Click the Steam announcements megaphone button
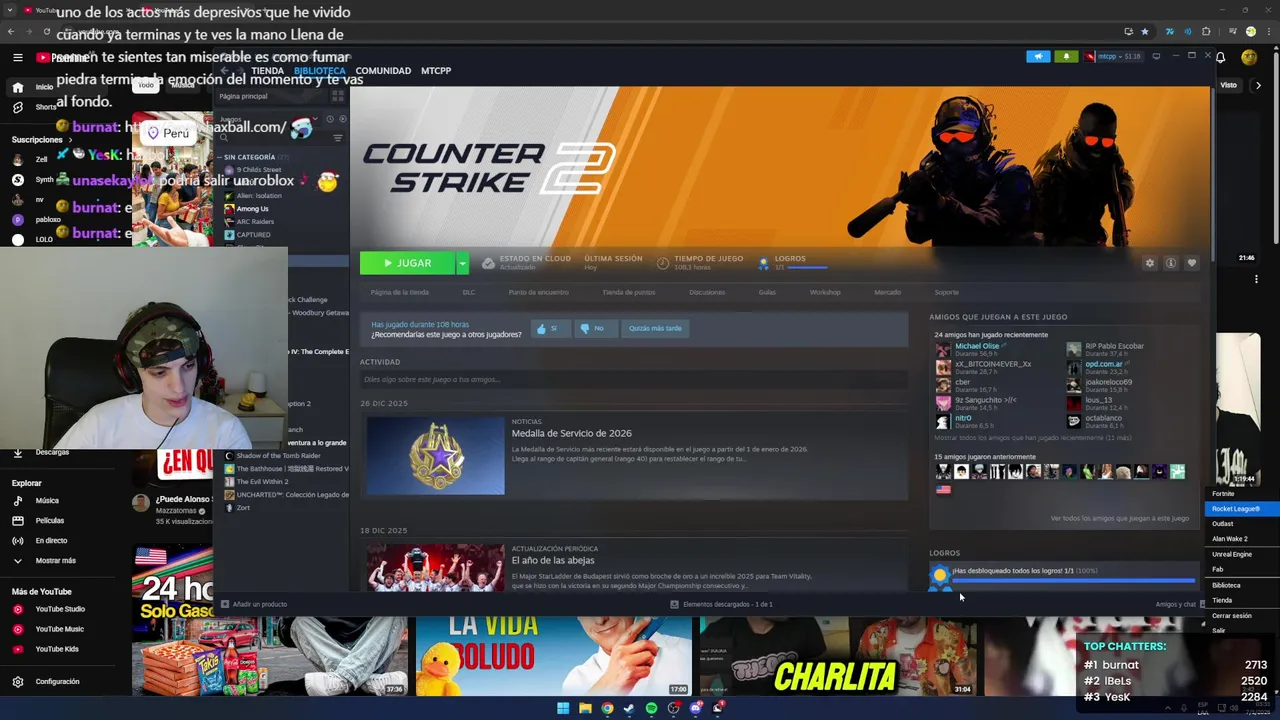The width and height of the screenshot is (1280, 720). click(1038, 56)
